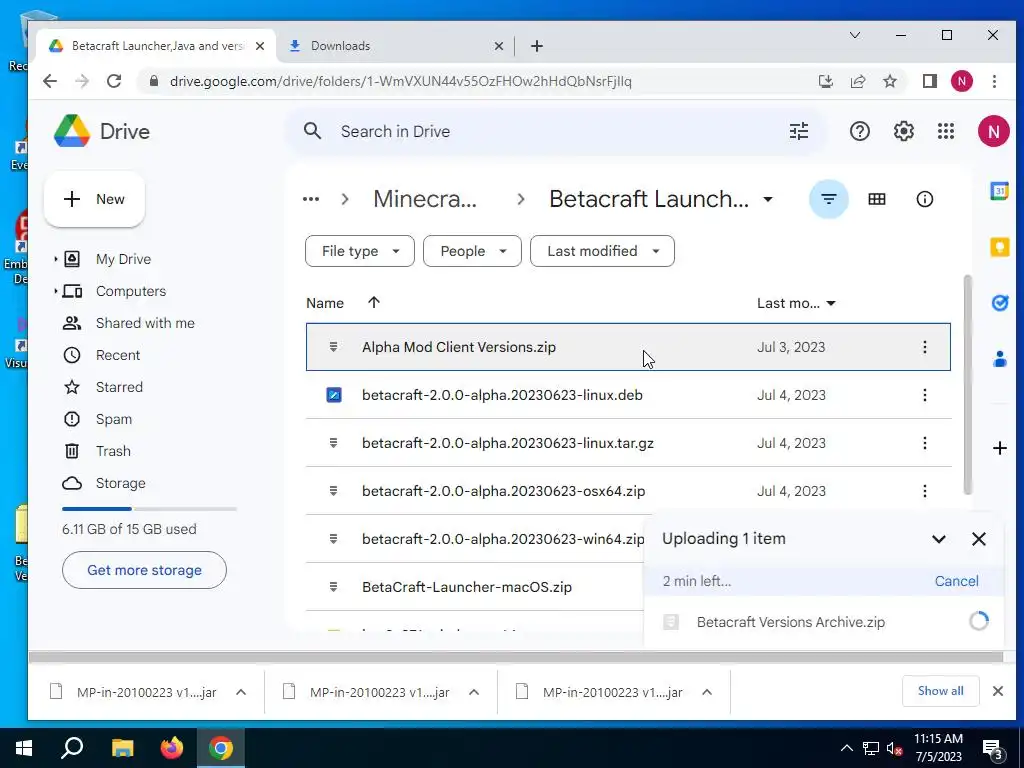
Task: Open Storage section
Action: click(x=120, y=483)
